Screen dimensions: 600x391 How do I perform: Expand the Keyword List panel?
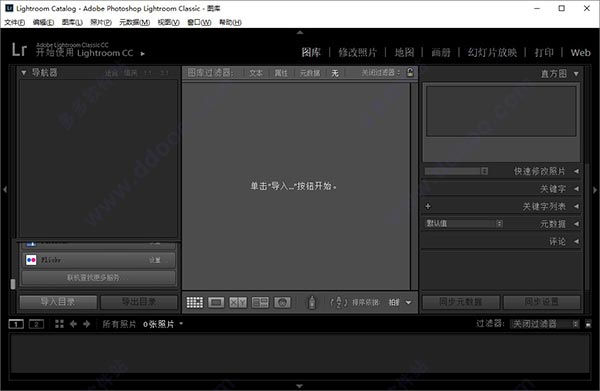click(576, 206)
